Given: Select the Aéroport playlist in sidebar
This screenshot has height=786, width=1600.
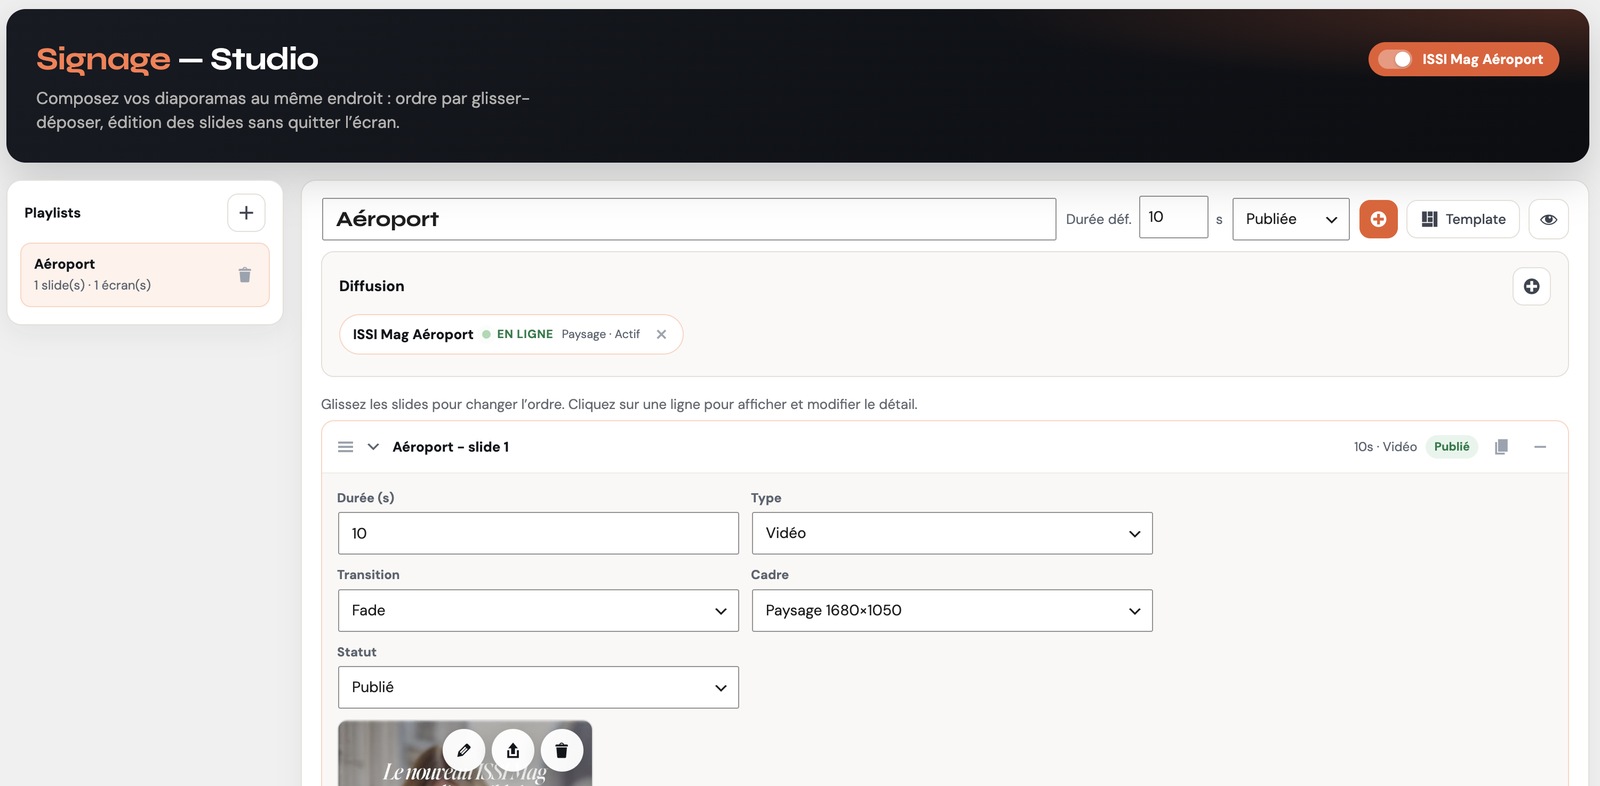Looking at the screenshot, I should coord(145,274).
